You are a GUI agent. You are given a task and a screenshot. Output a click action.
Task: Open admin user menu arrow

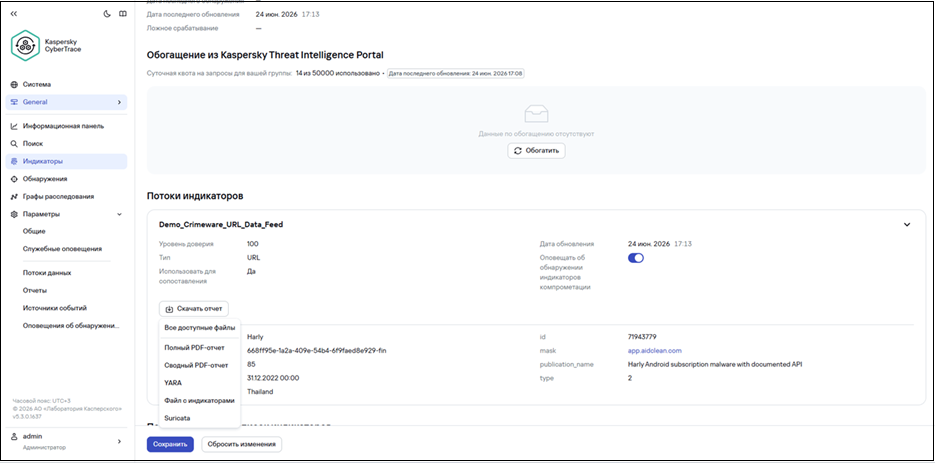pyautogui.click(x=119, y=441)
